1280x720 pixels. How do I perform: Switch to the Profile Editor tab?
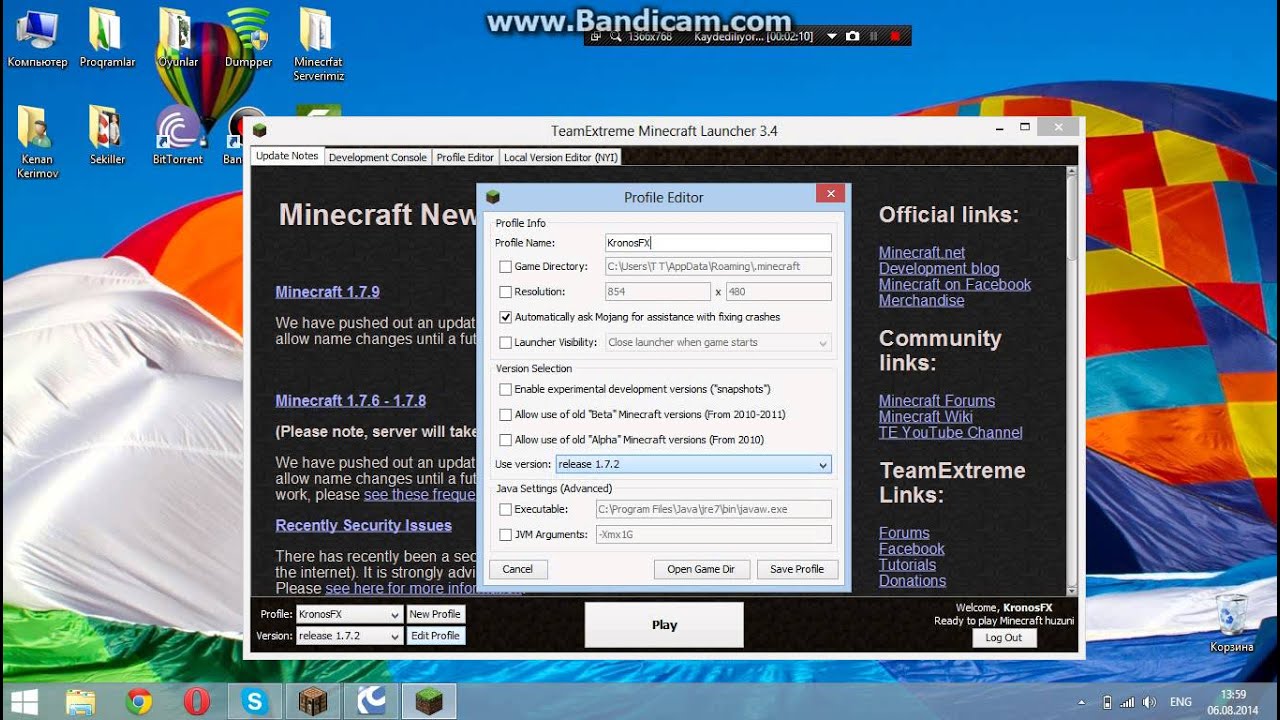tap(465, 157)
